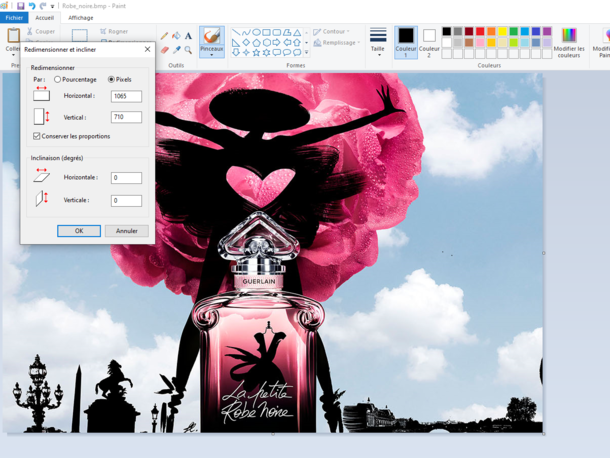This screenshot has height=458, width=610.
Task: Expand the shapes gallery more arrow
Action: pos(307,52)
